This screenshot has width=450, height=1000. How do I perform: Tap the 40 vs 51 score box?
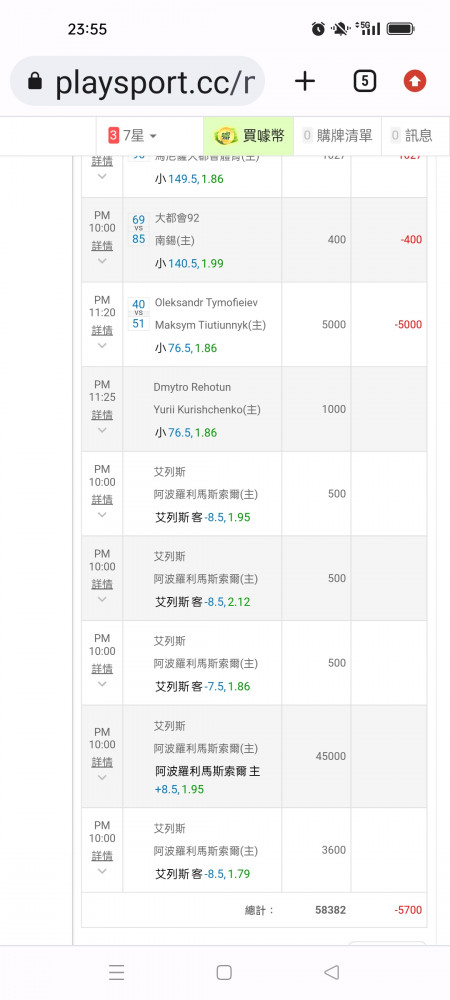(x=138, y=314)
